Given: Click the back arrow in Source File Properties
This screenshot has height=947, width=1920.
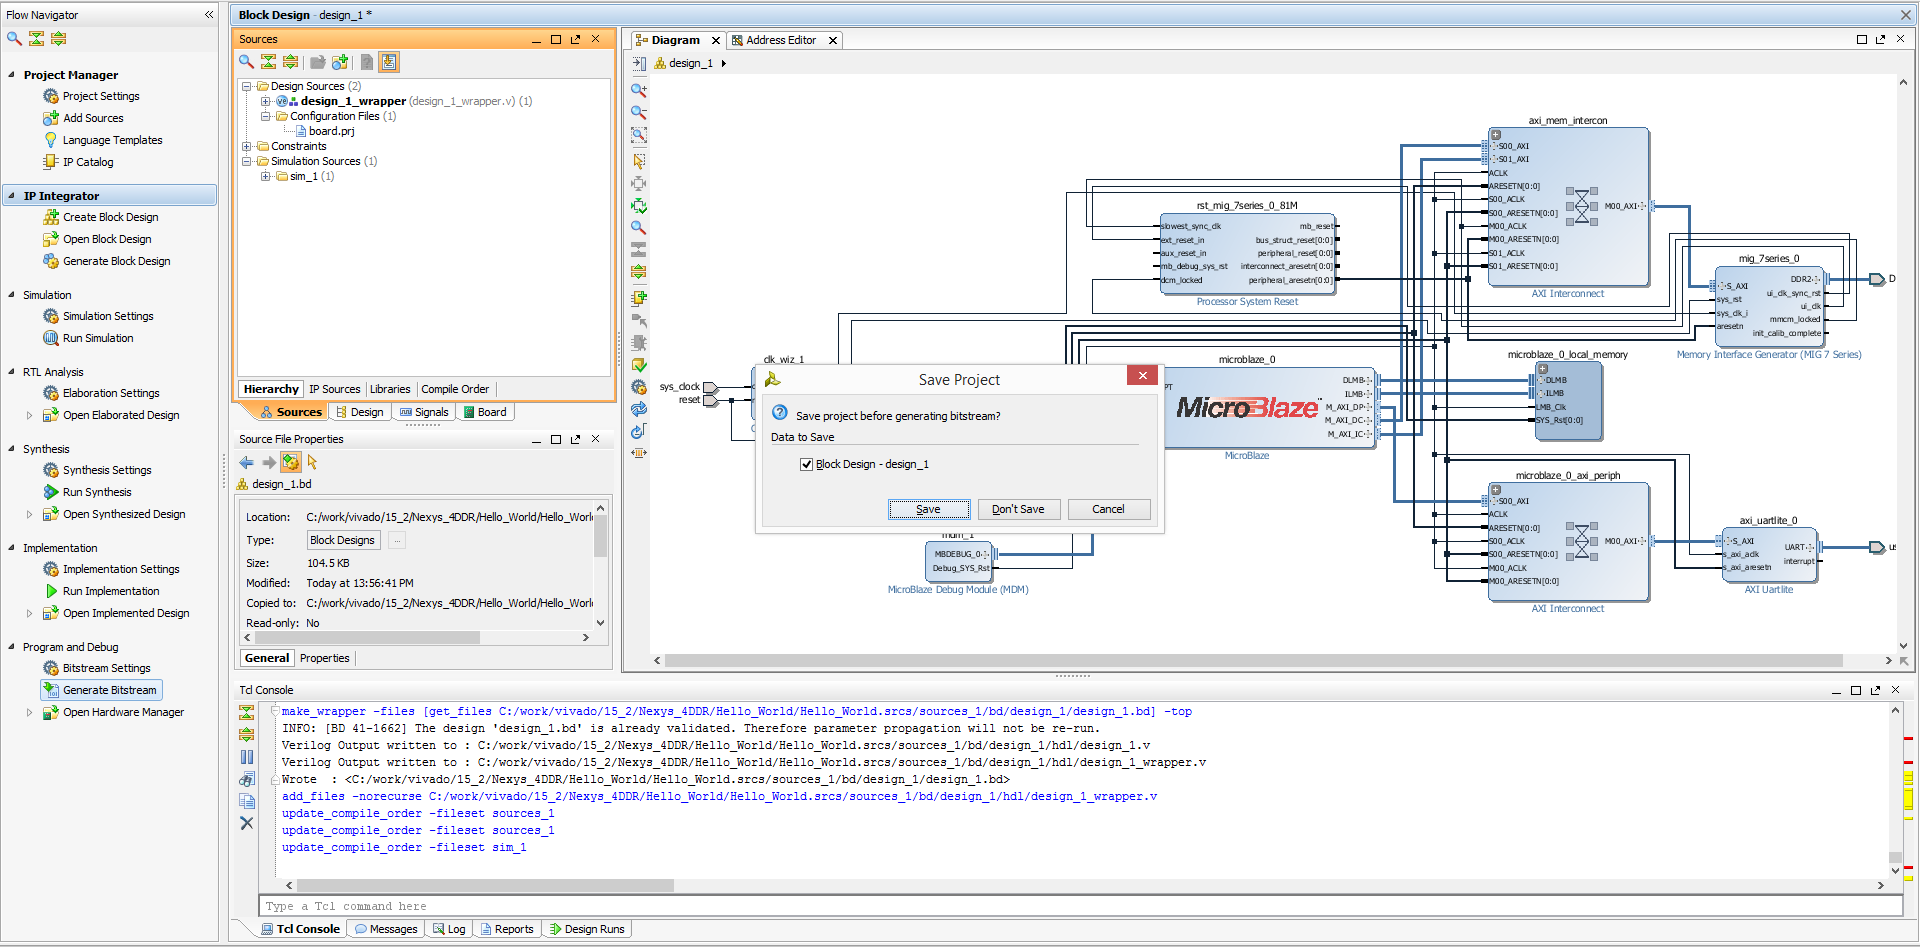Looking at the screenshot, I should tap(246, 462).
